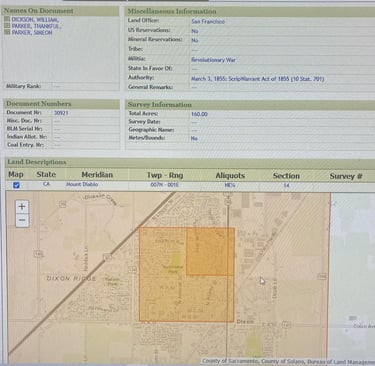Click the Aliquots column header
This screenshot has width=375, height=366.
click(230, 175)
